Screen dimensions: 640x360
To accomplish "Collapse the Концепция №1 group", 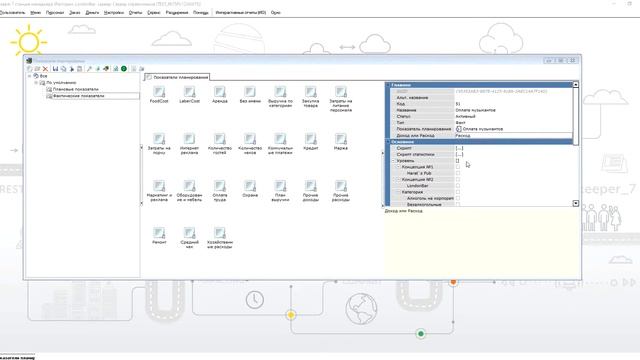I will [x=399, y=167].
